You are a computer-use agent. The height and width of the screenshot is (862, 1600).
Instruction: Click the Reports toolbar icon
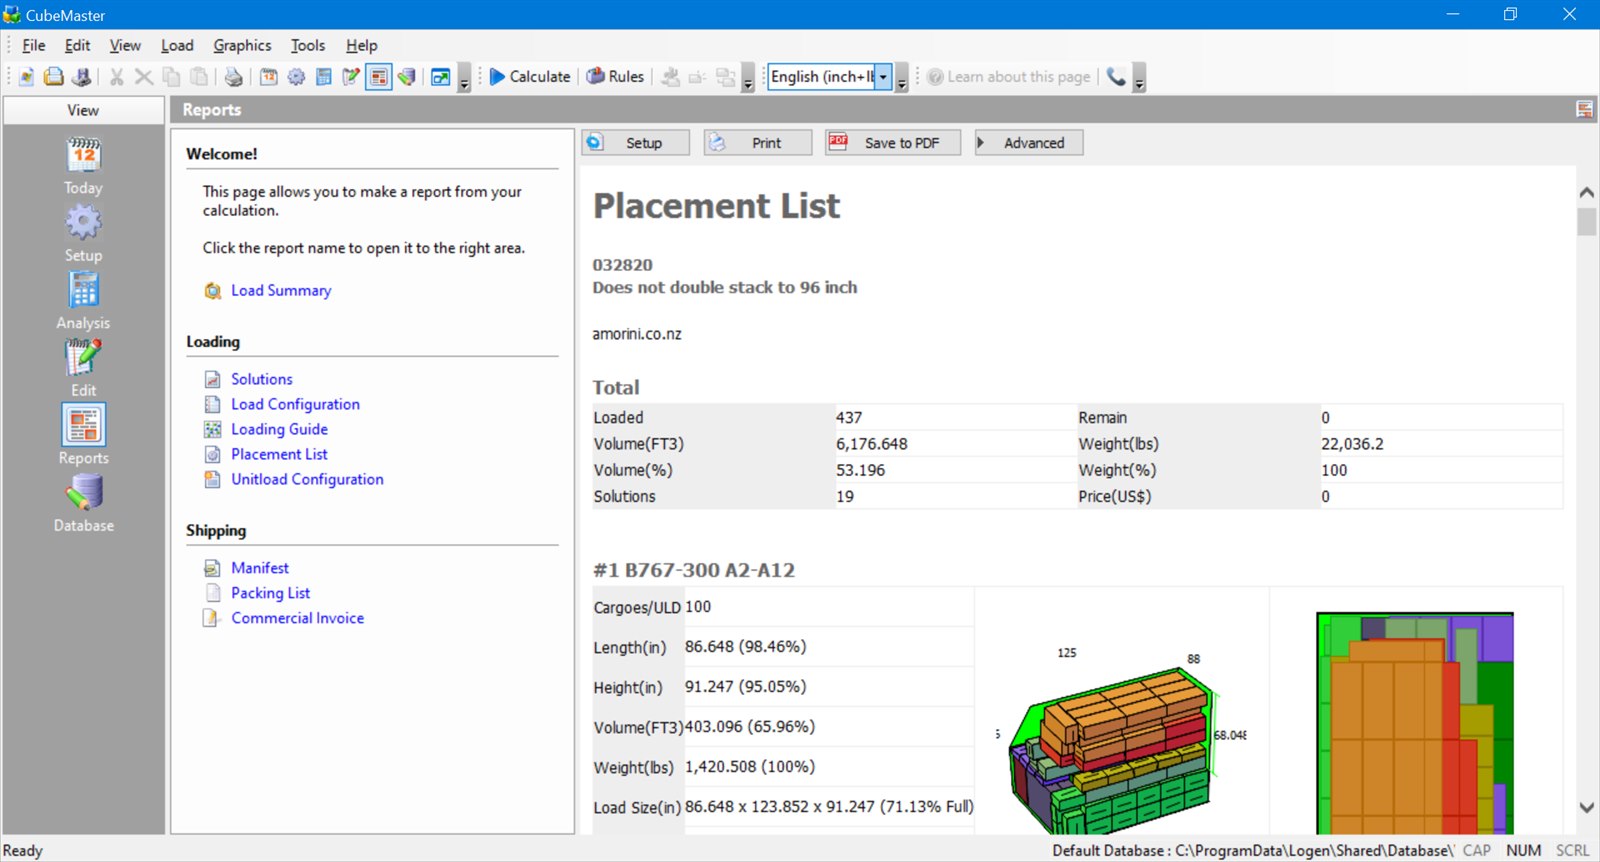tap(378, 77)
